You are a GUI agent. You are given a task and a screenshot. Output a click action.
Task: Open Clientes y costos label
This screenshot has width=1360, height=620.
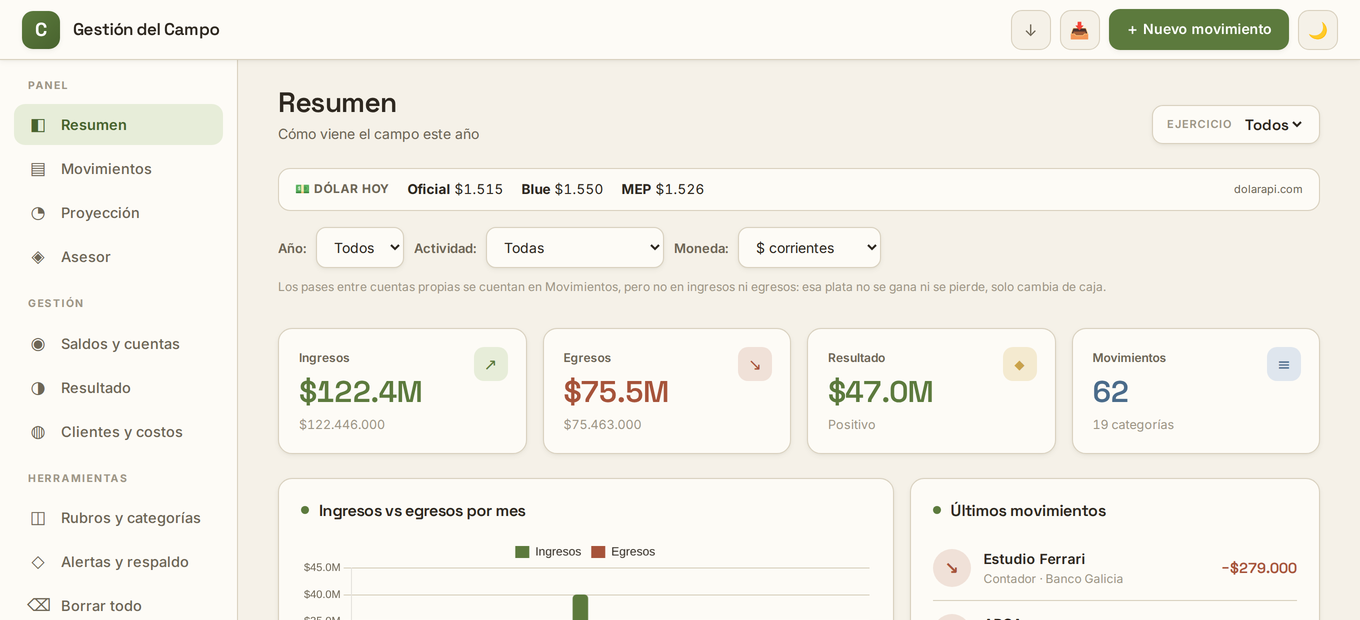(122, 432)
